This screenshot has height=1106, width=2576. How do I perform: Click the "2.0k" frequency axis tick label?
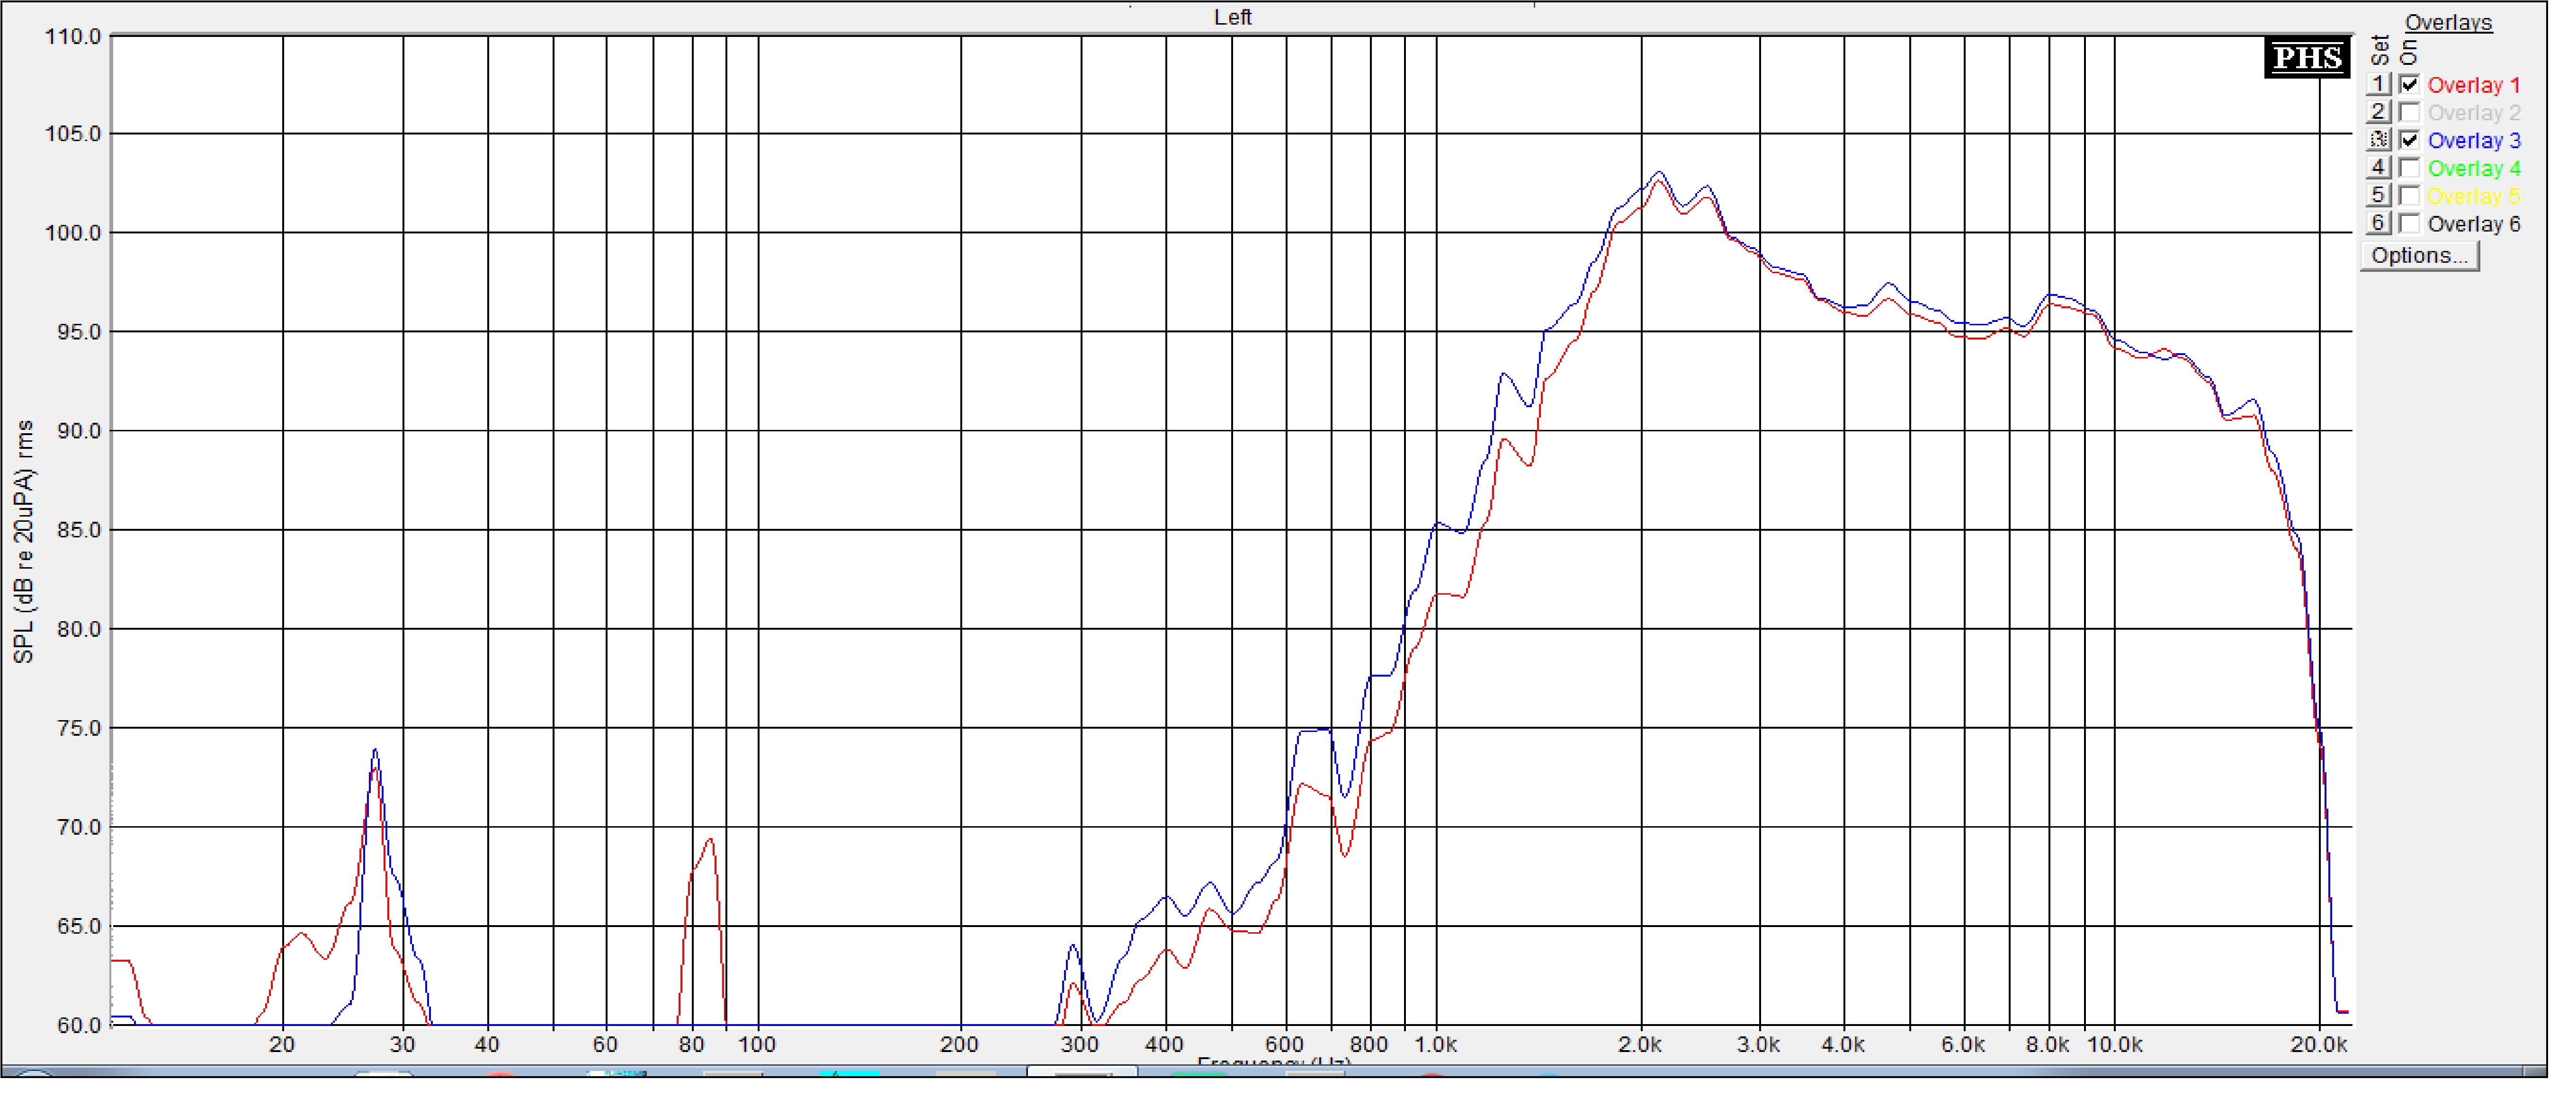(1639, 1044)
